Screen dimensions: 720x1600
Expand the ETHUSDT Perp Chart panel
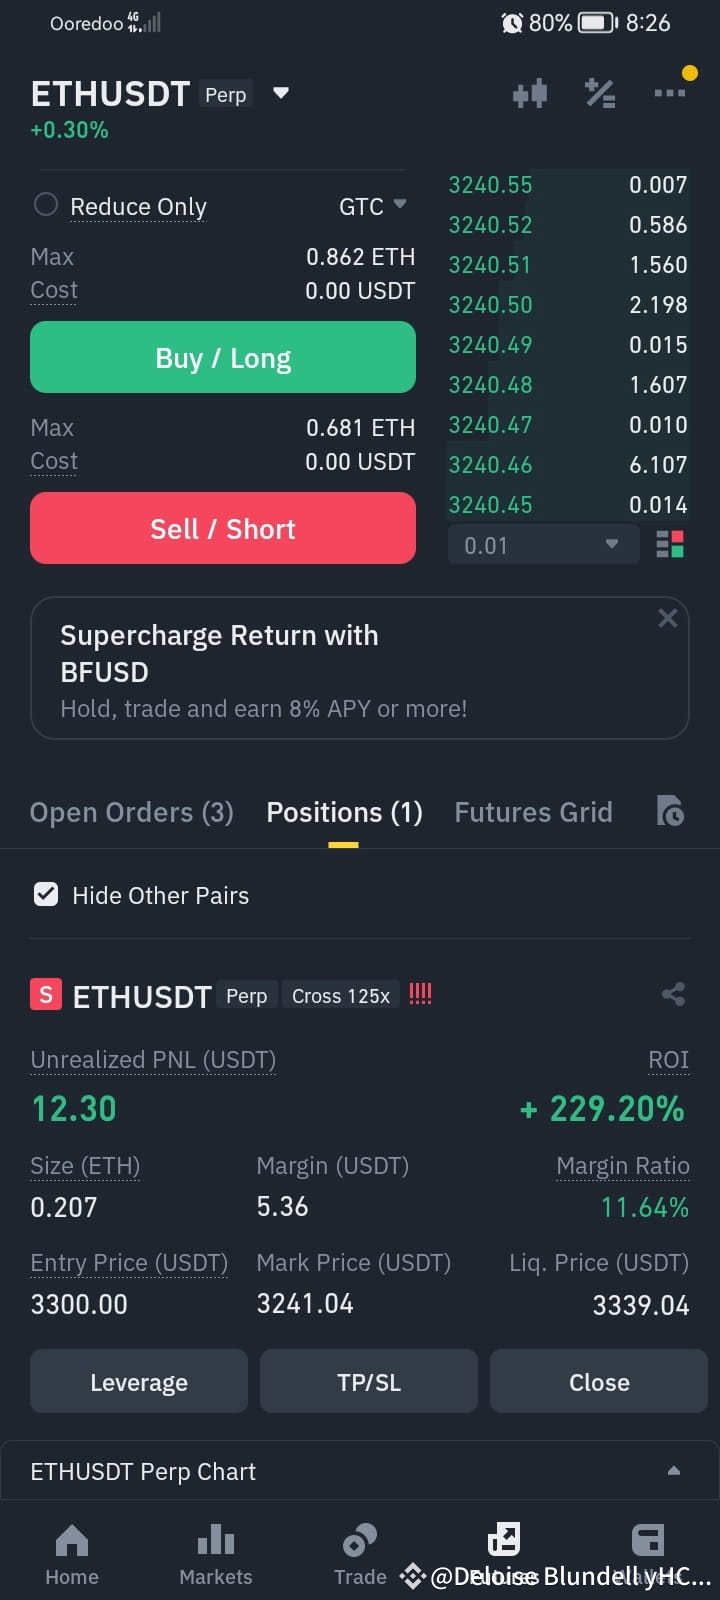[x=674, y=1470]
